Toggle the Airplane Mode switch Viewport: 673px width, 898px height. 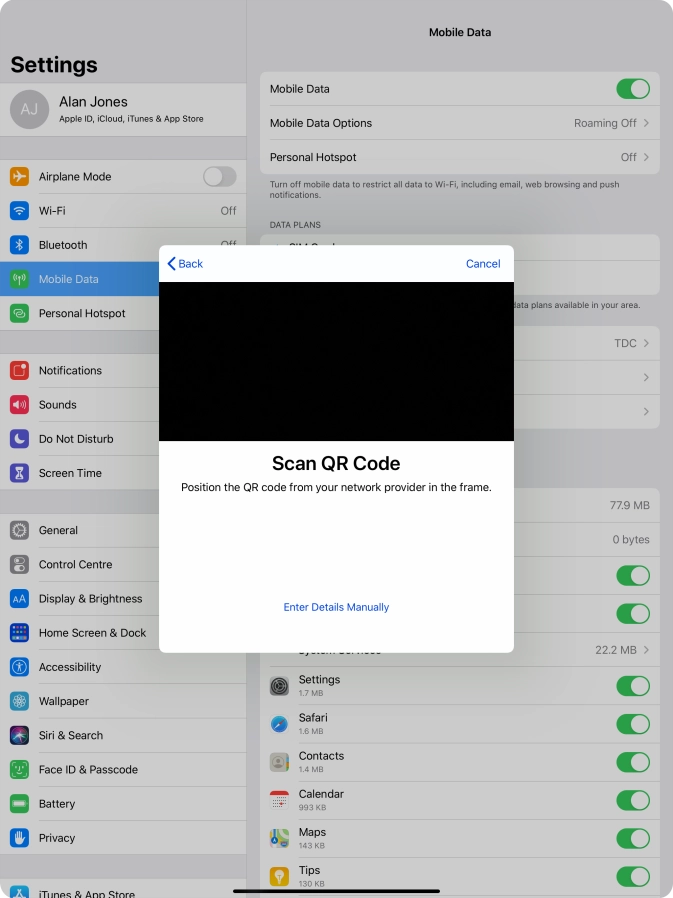(220, 176)
